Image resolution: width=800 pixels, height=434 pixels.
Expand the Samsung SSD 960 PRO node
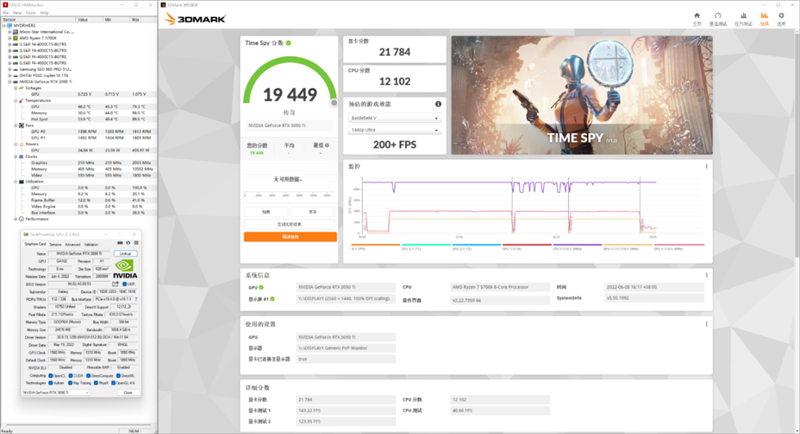(10, 69)
